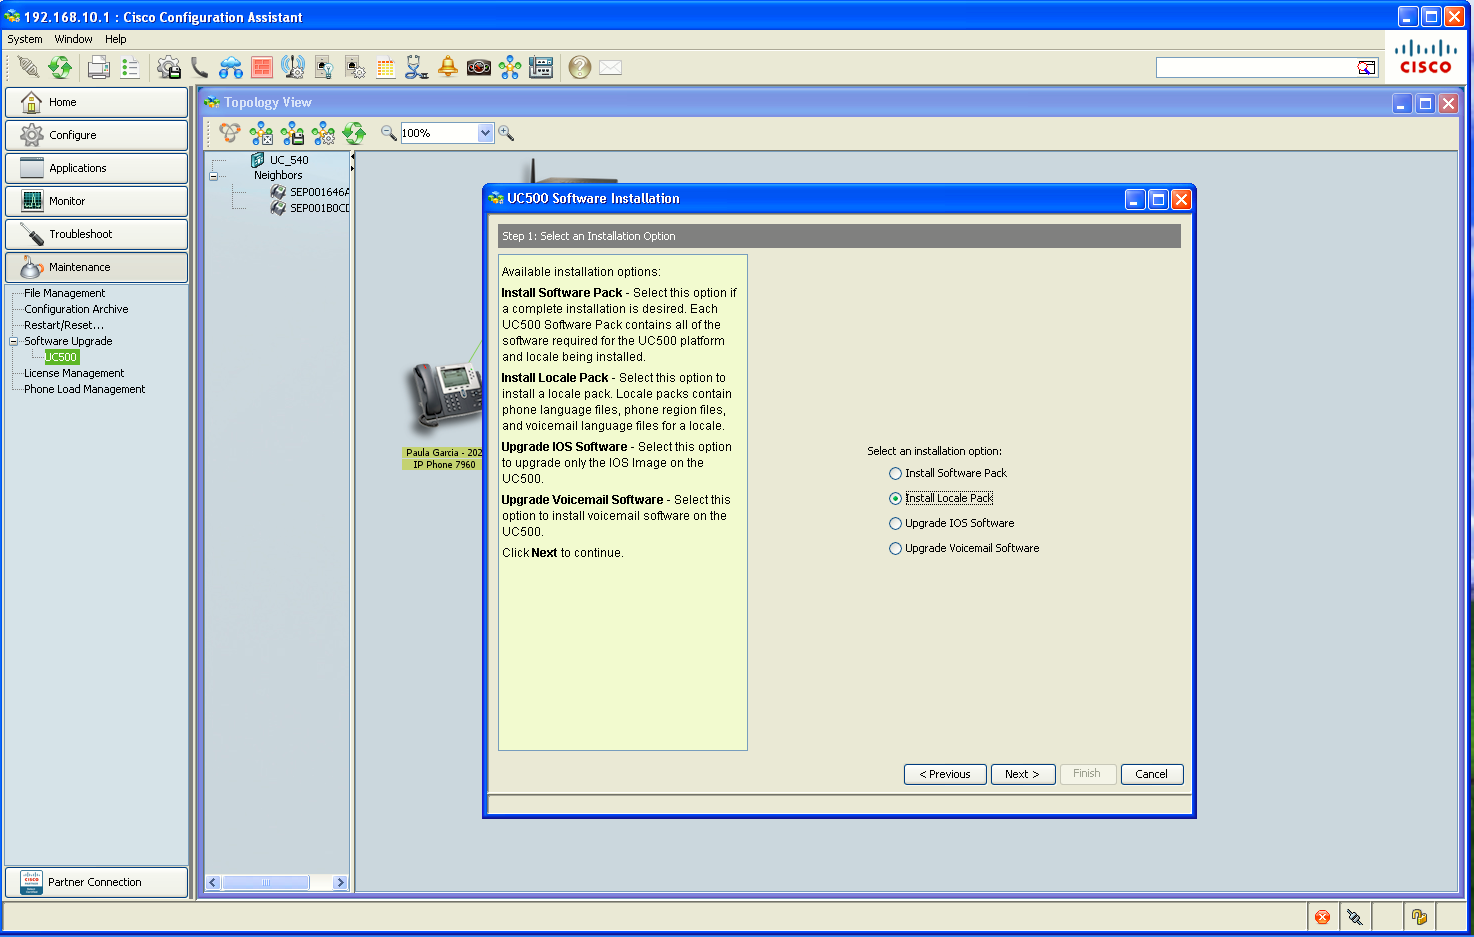
Task: Click the search input field at top right
Action: click(1256, 67)
